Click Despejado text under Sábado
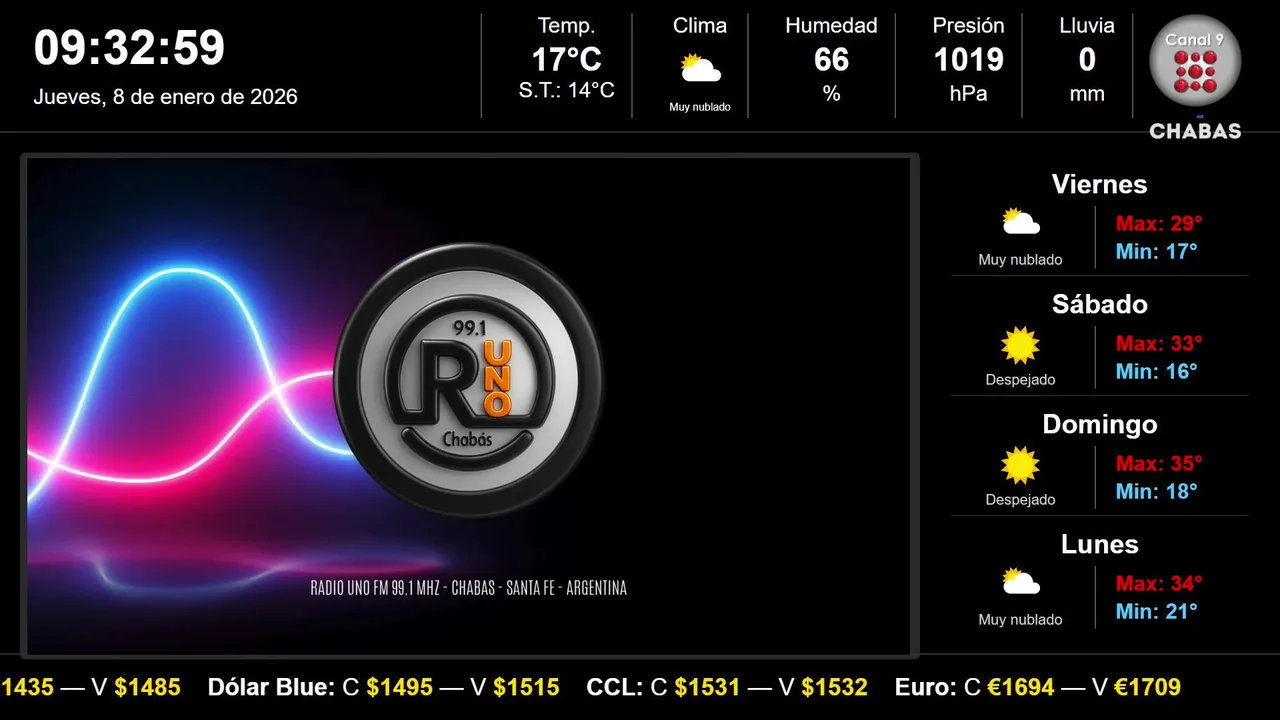This screenshot has width=1280, height=720. click(1020, 380)
